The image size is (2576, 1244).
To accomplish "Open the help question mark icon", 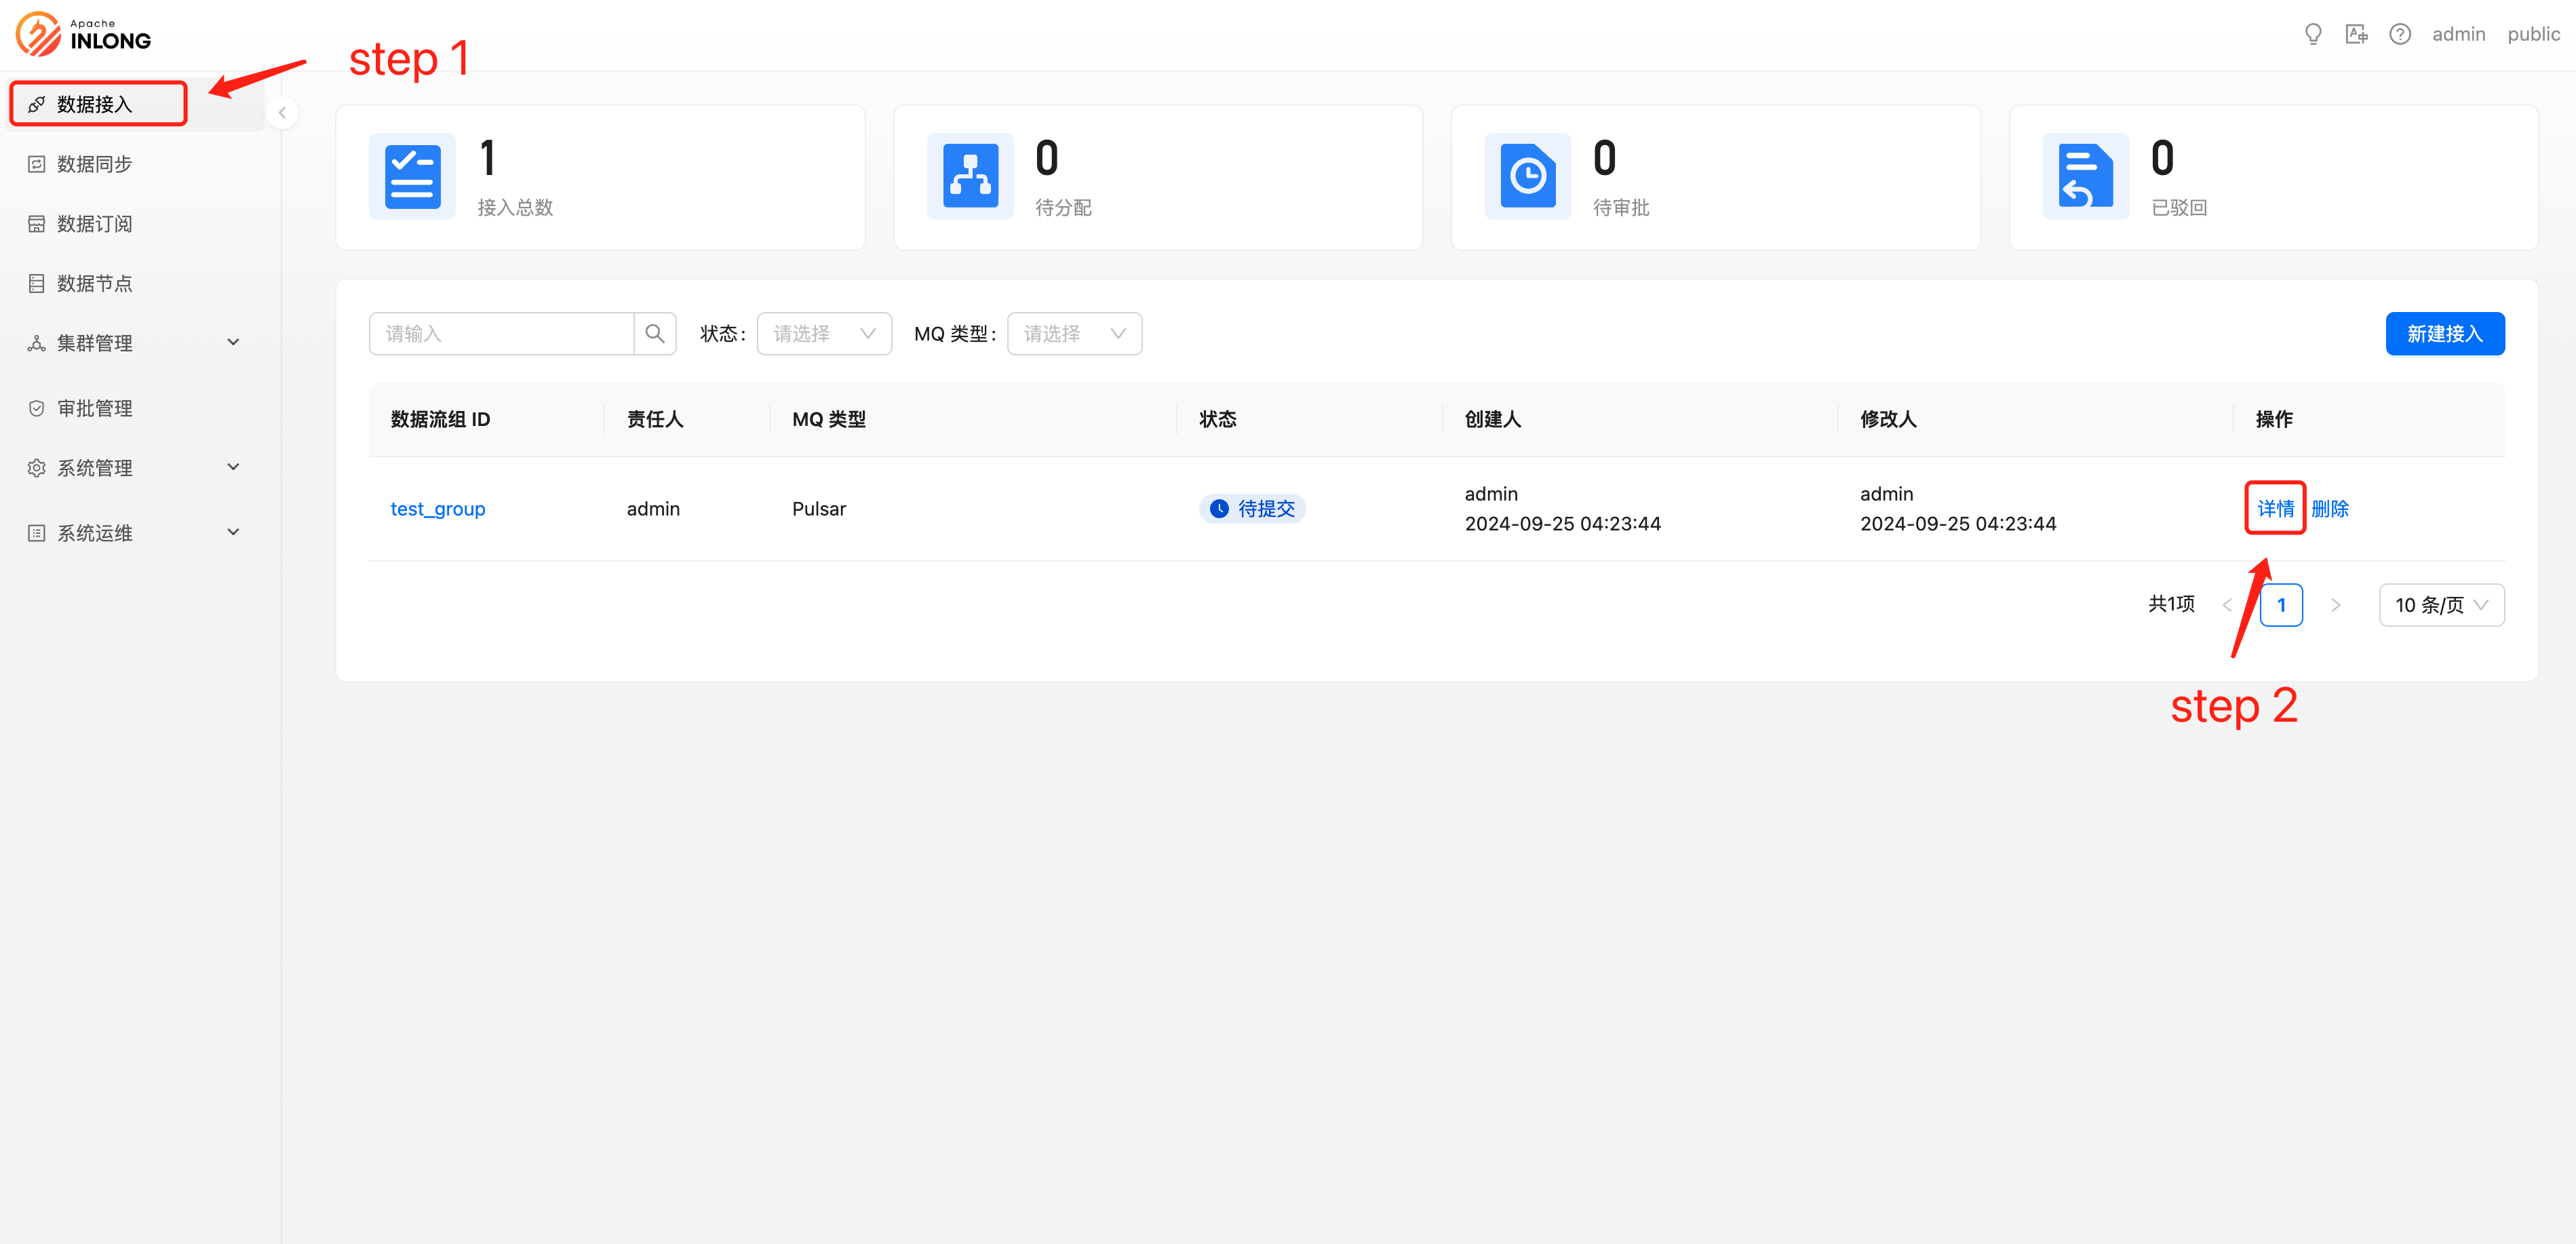I will pos(2399,34).
